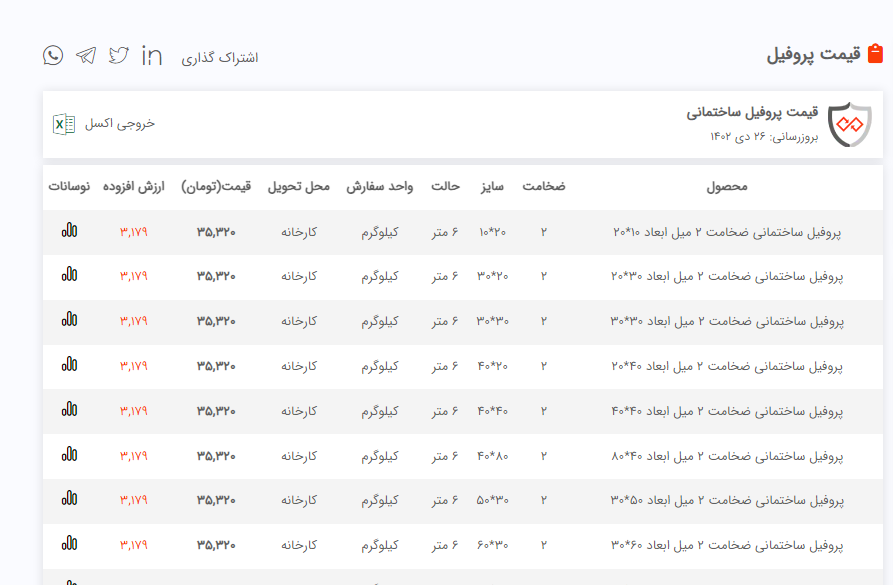Show fluctuations chart for profile 30*30
The height and width of the screenshot is (585, 893).
click(69, 319)
